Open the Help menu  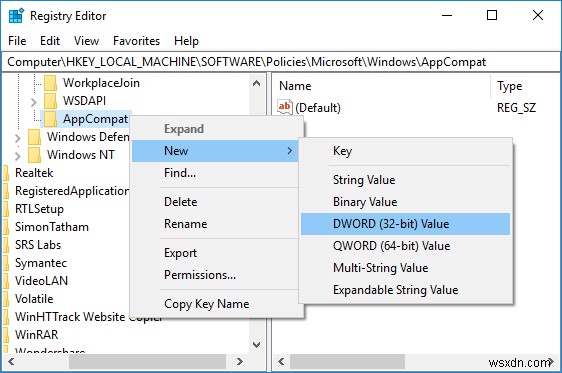tap(186, 41)
